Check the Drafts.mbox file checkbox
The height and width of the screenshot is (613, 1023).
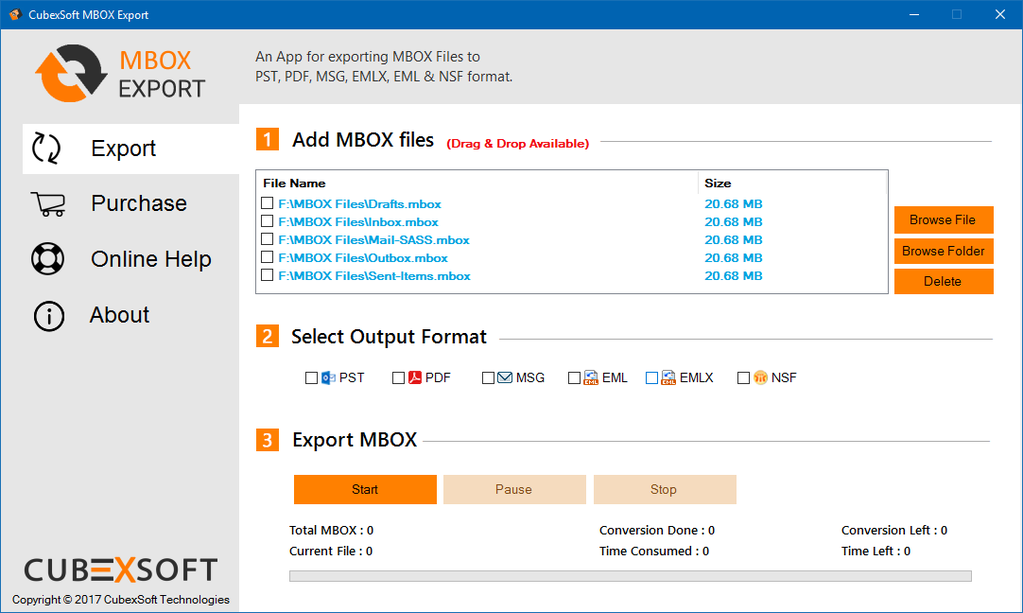(x=267, y=203)
